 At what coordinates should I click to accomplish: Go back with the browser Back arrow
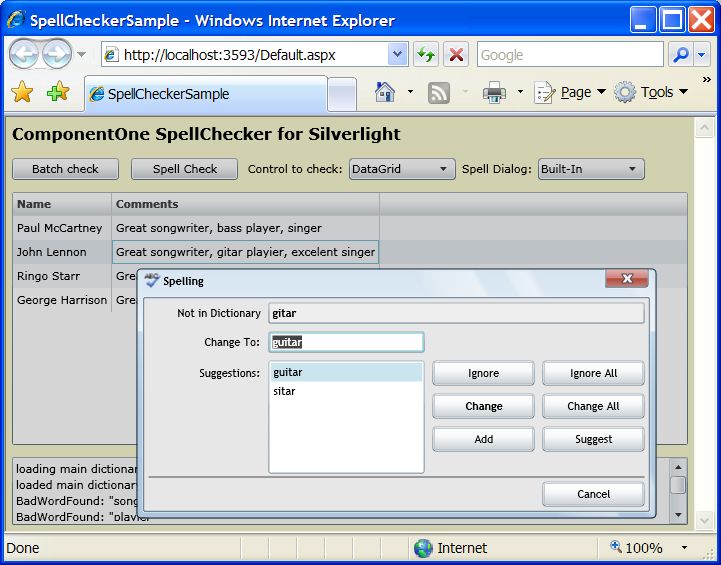[24, 54]
